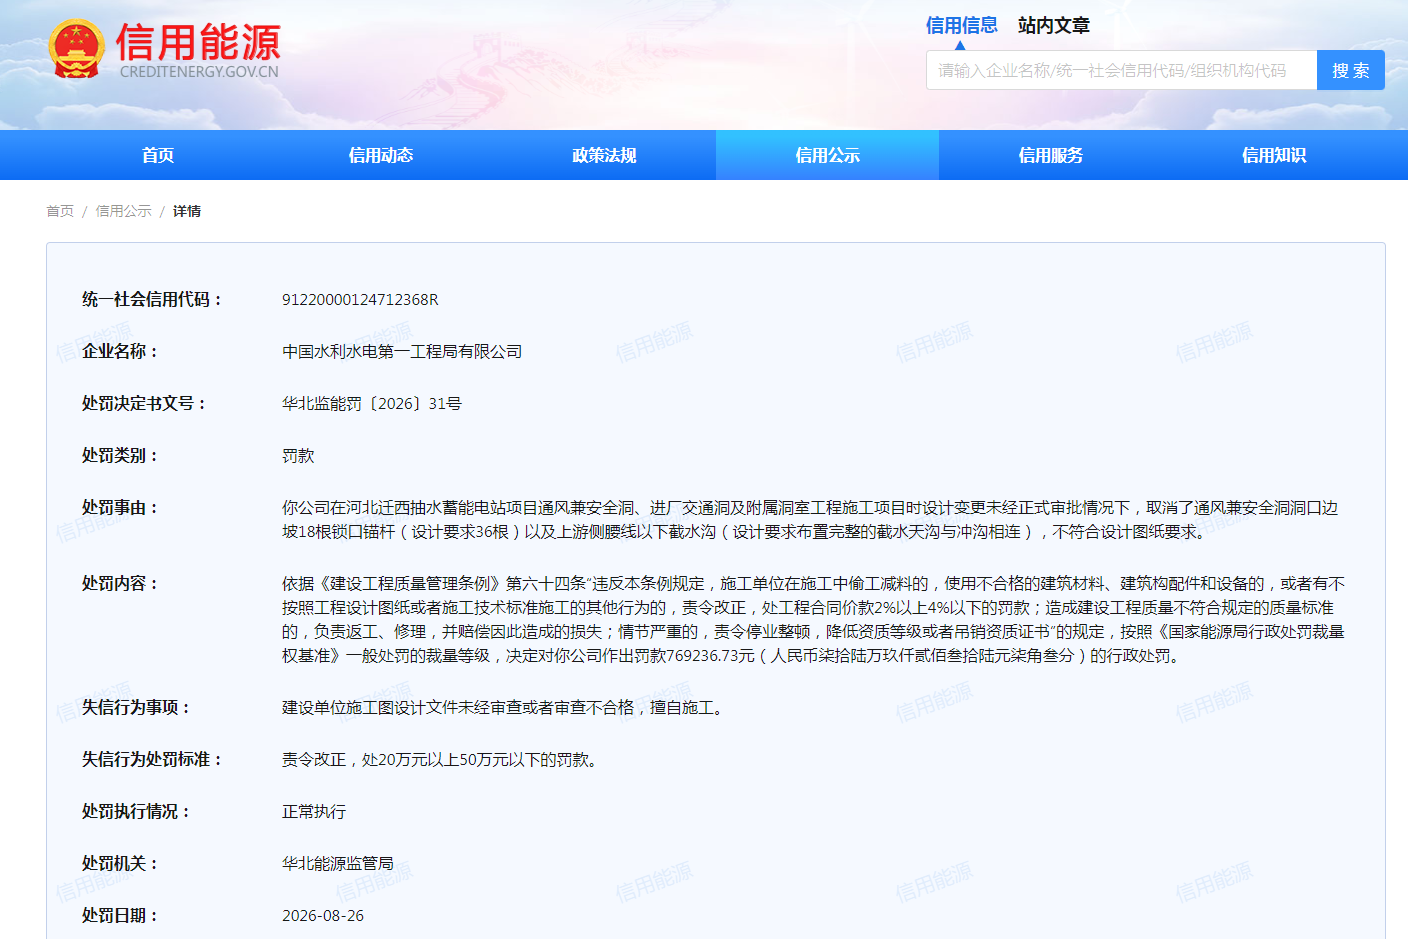Select the authority name 华北能源监管局
This screenshot has width=1408, height=939.
pos(338,864)
